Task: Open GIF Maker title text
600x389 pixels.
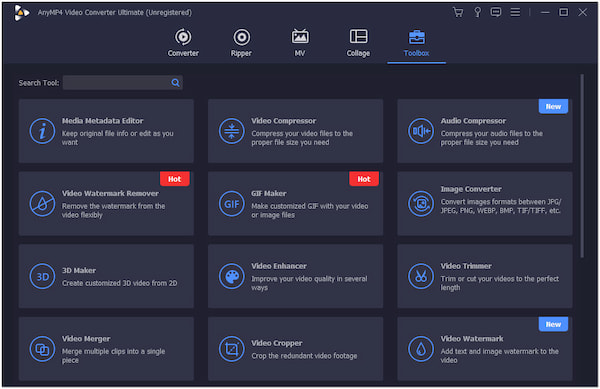Action: click(x=269, y=194)
